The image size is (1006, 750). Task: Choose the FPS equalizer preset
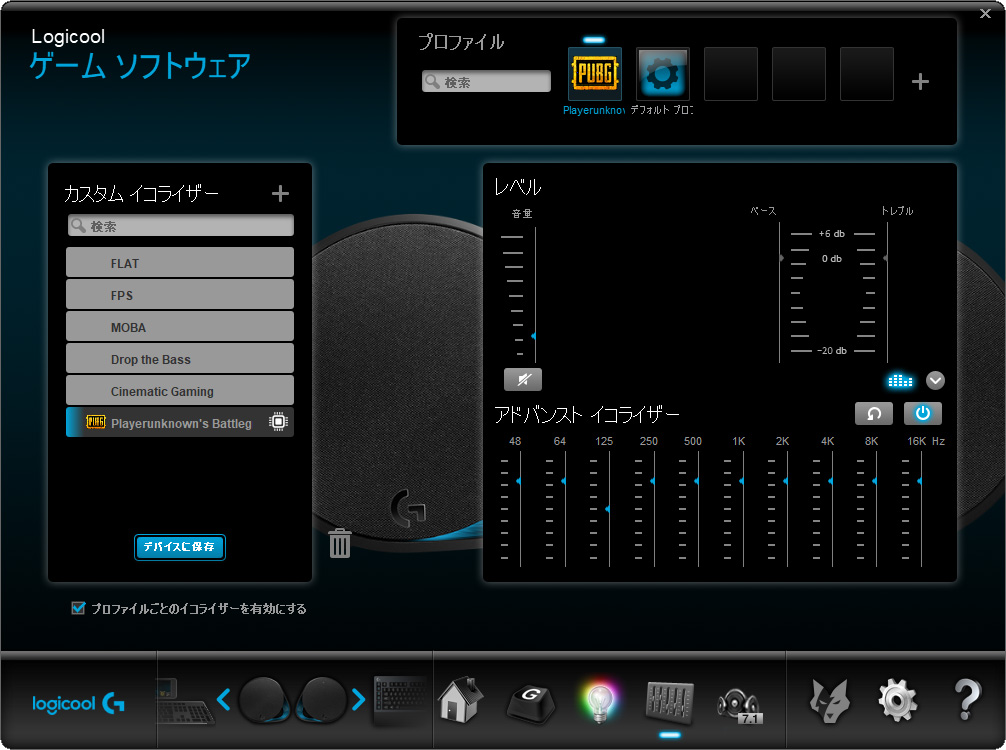click(180, 294)
